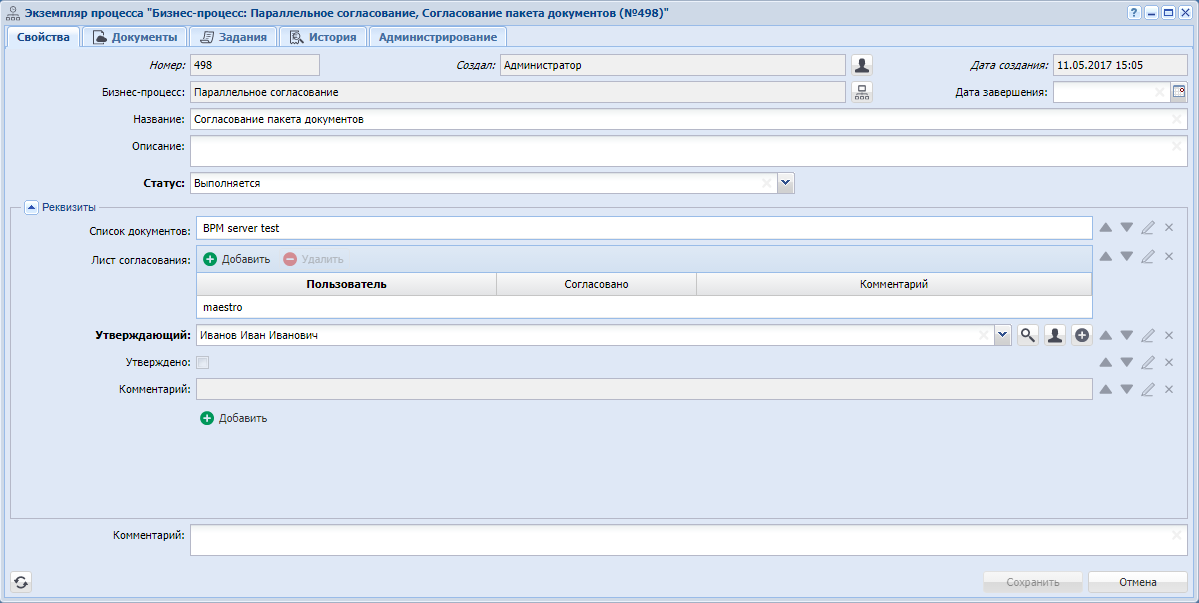Collapse the Реквизиты section
Image resolution: width=1199 pixels, height=603 pixels.
[x=32, y=208]
